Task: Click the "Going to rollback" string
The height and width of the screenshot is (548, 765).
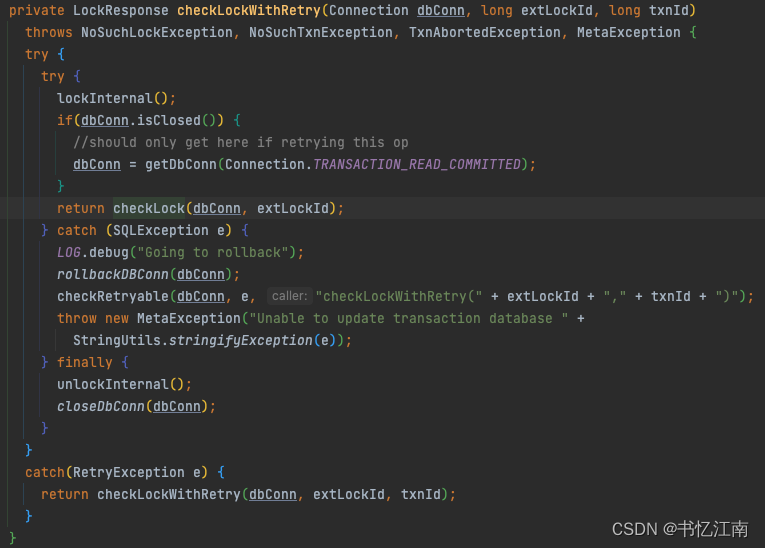Action: tap(213, 252)
